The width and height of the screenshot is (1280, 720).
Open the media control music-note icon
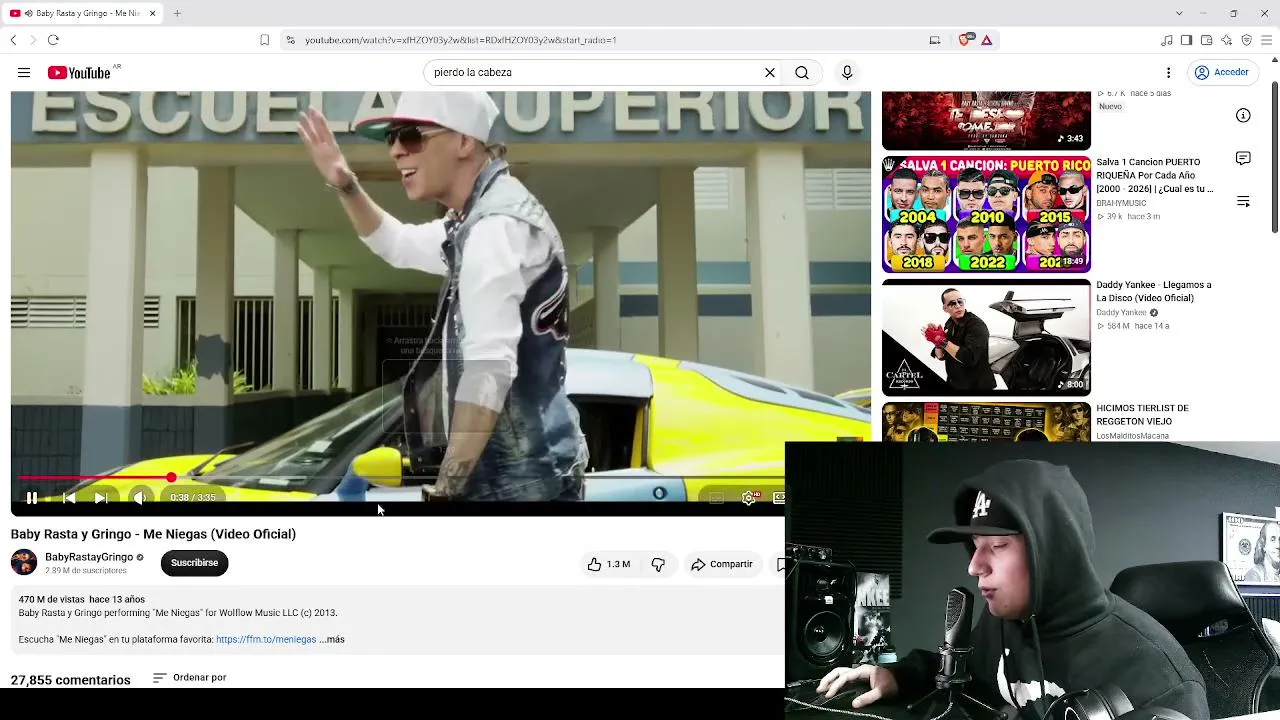pos(1167,40)
